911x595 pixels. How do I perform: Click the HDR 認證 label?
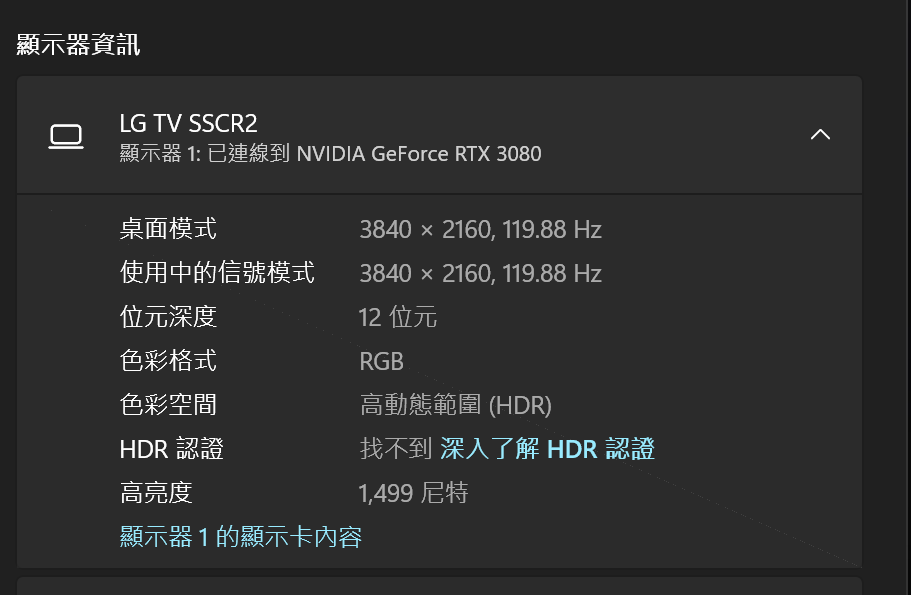(171, 449)
